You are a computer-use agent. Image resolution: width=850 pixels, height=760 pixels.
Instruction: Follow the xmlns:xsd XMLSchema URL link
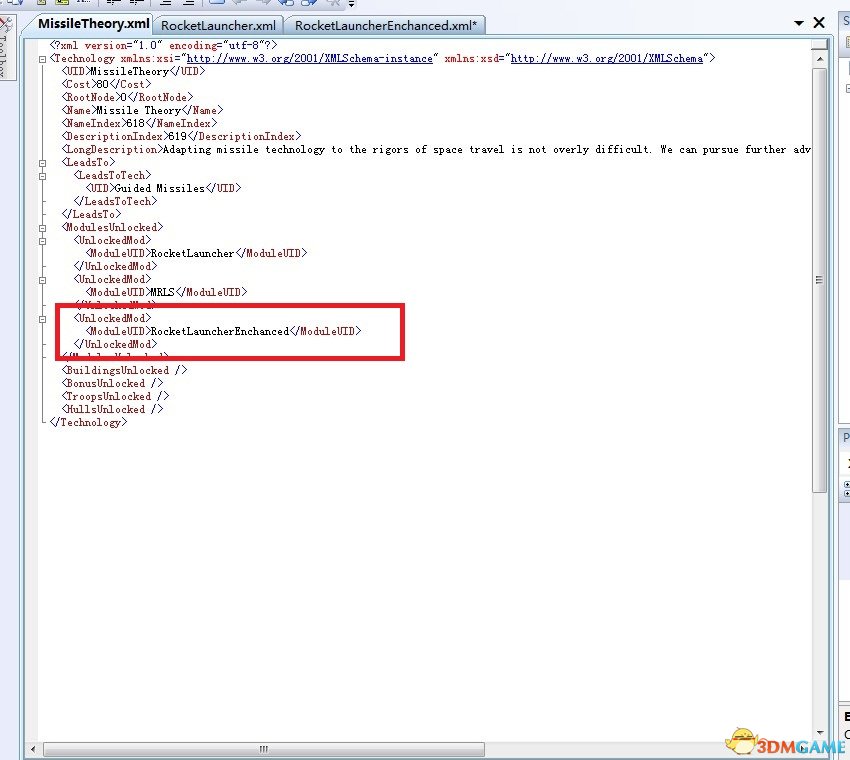(607, 59)
